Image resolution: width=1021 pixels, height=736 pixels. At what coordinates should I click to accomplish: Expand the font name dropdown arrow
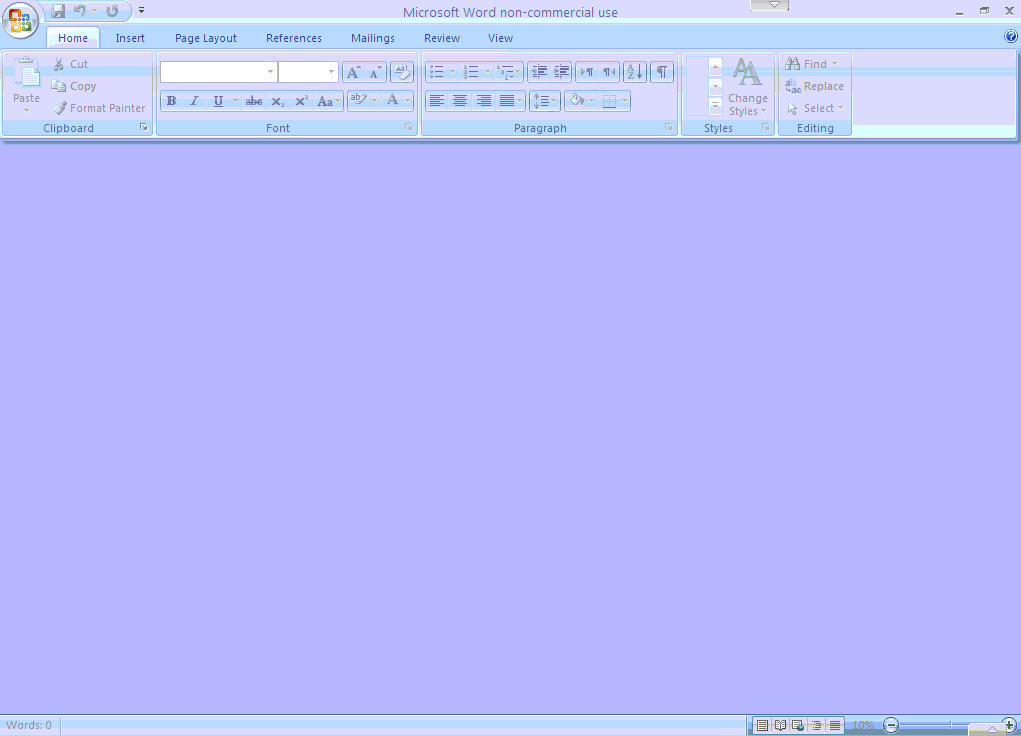pyautogui.click(x=270, y=72)
